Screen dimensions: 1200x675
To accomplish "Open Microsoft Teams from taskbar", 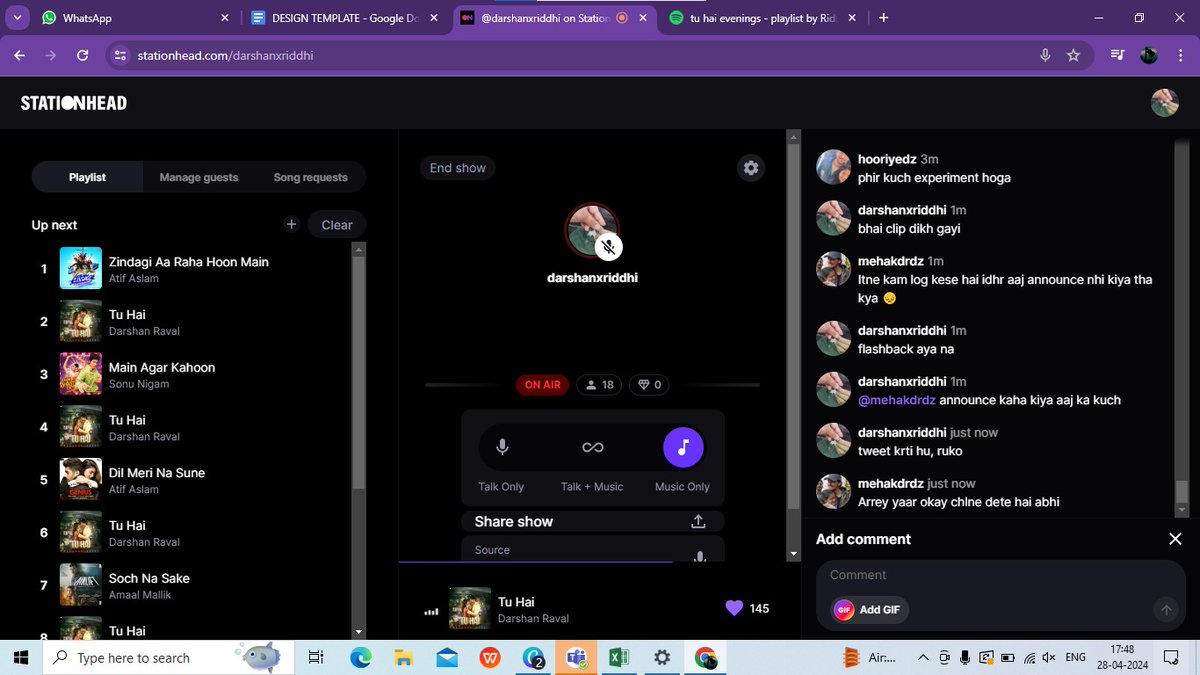I will click(576, 657).
